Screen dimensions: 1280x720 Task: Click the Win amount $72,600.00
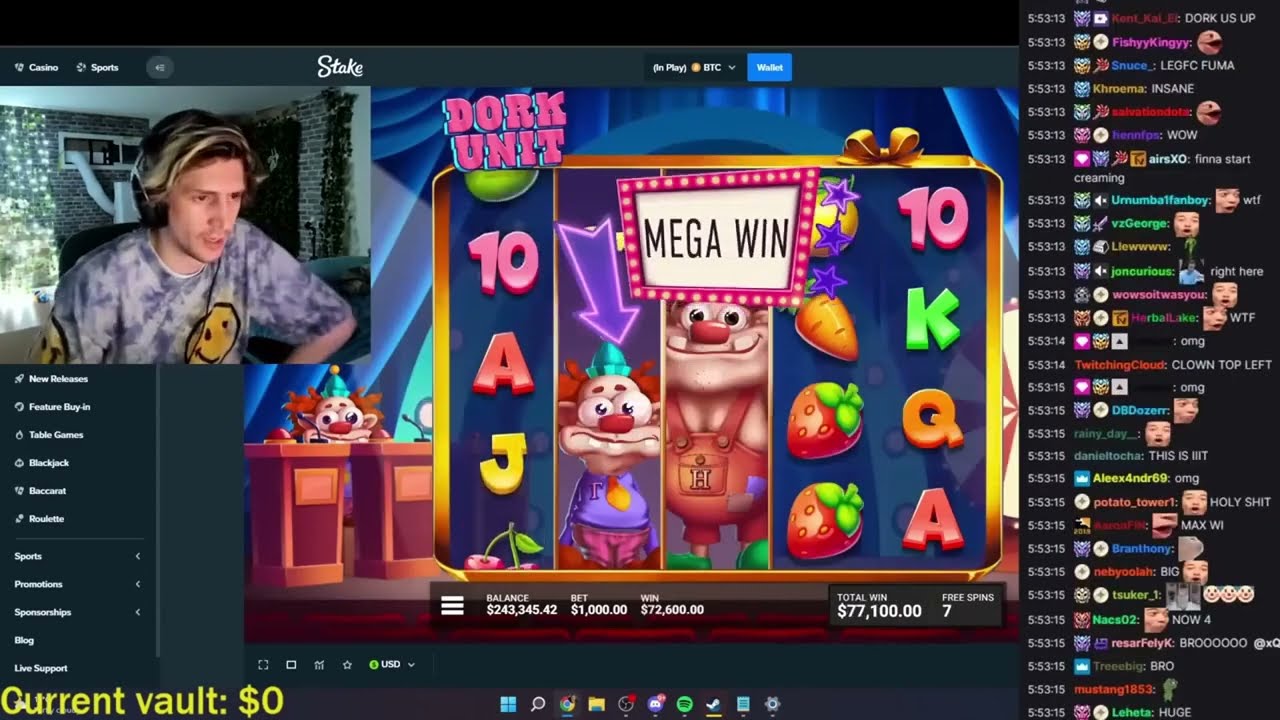[672, 610]
